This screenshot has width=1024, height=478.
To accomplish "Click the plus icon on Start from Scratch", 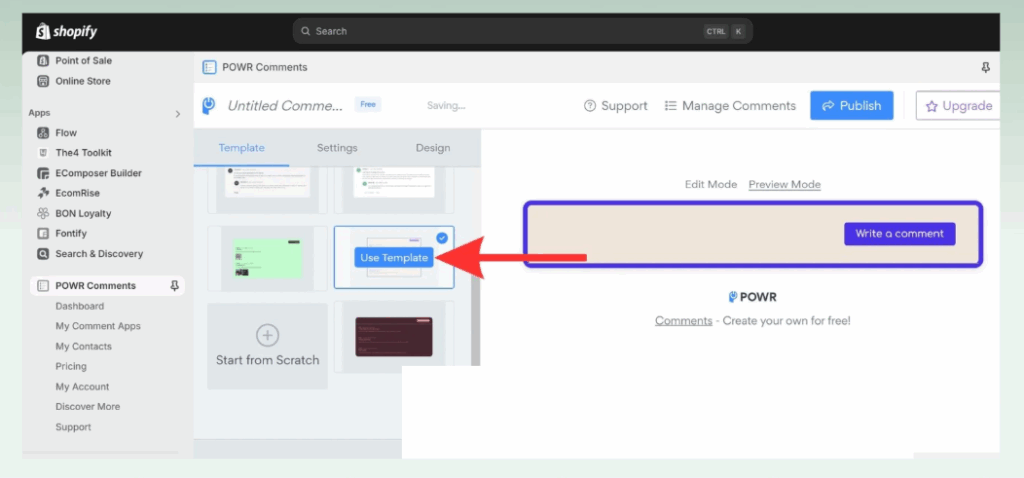I will coord(267,336).
